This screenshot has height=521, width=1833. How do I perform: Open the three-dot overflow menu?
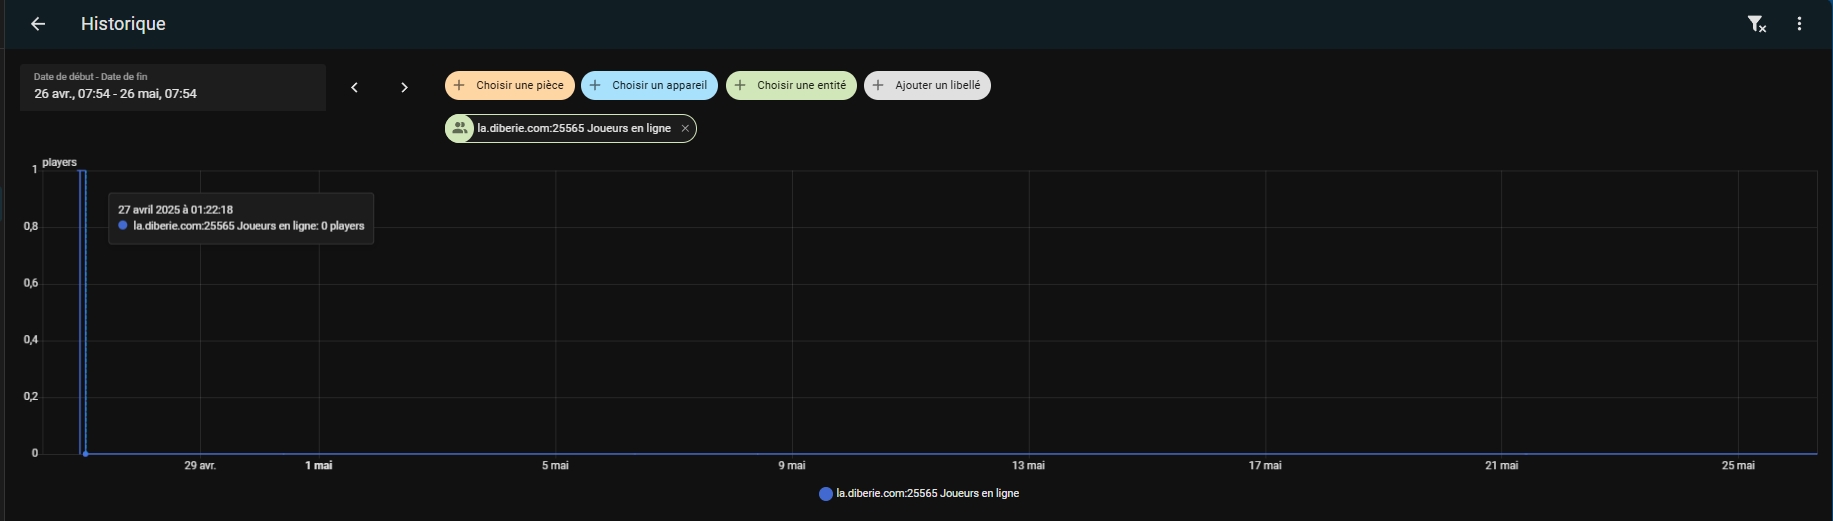pyautogui.click(x=1799, y=24)
